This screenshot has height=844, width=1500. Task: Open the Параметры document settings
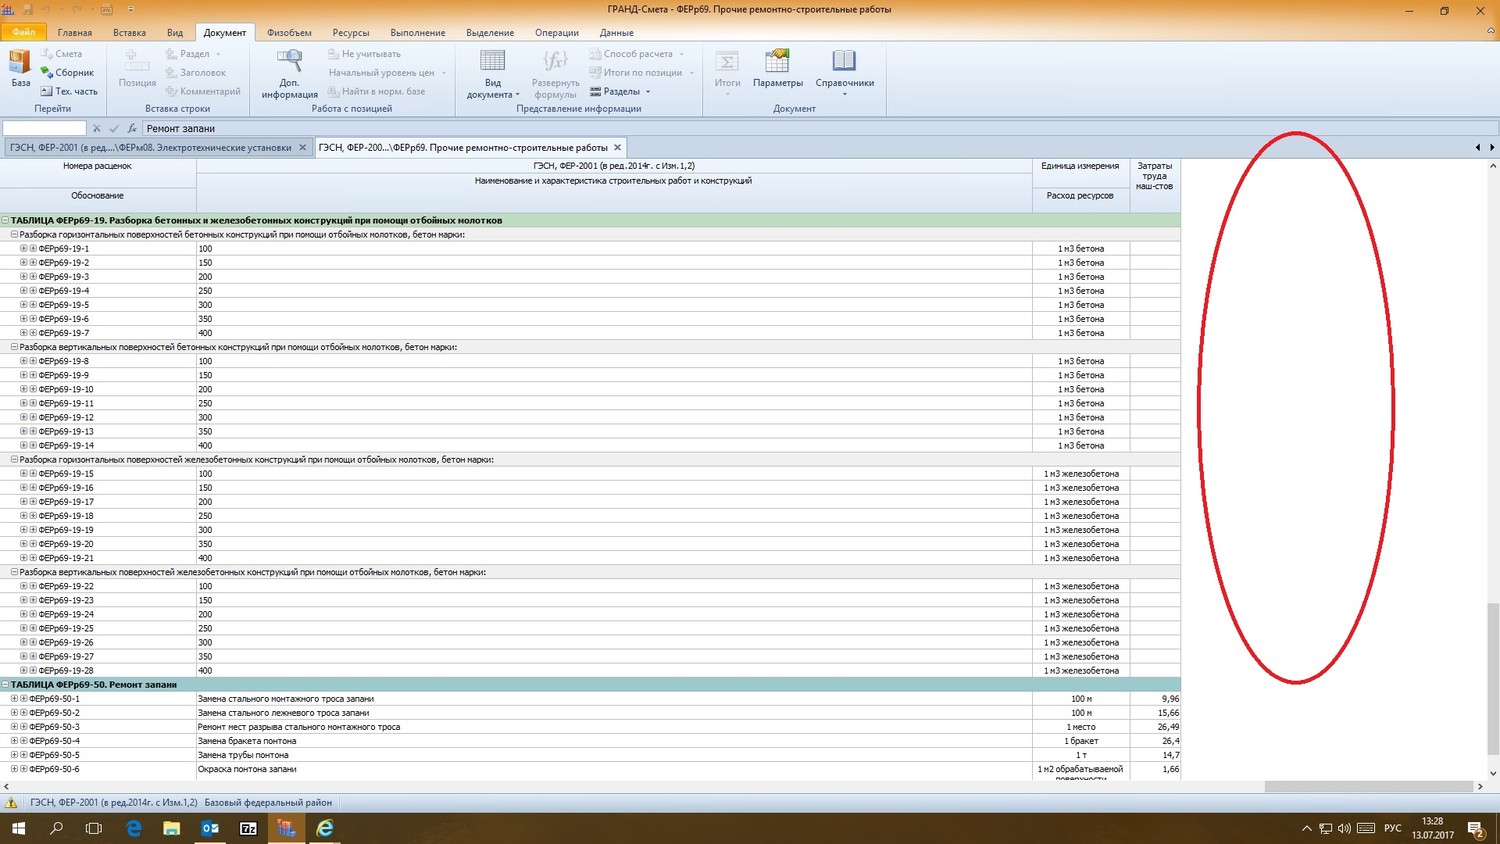778,68
